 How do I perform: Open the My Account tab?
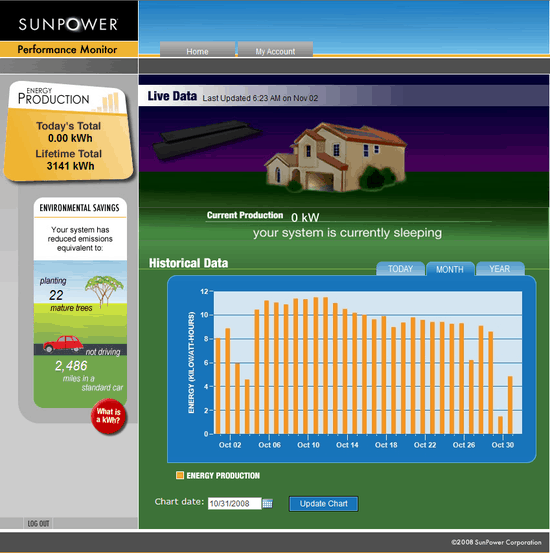pos(275,49)
